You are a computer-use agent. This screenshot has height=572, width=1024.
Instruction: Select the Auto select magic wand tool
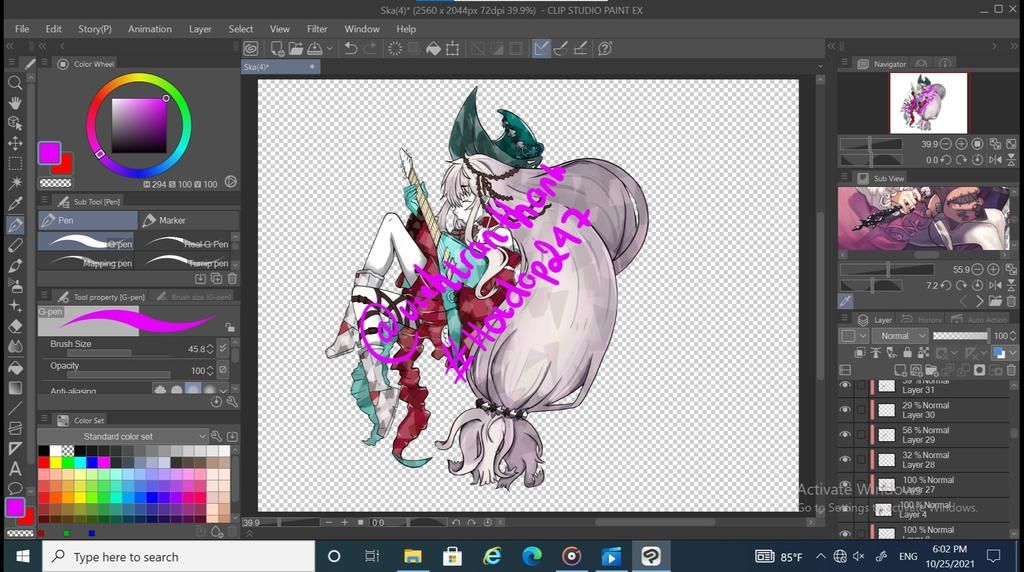coord(14,183)
